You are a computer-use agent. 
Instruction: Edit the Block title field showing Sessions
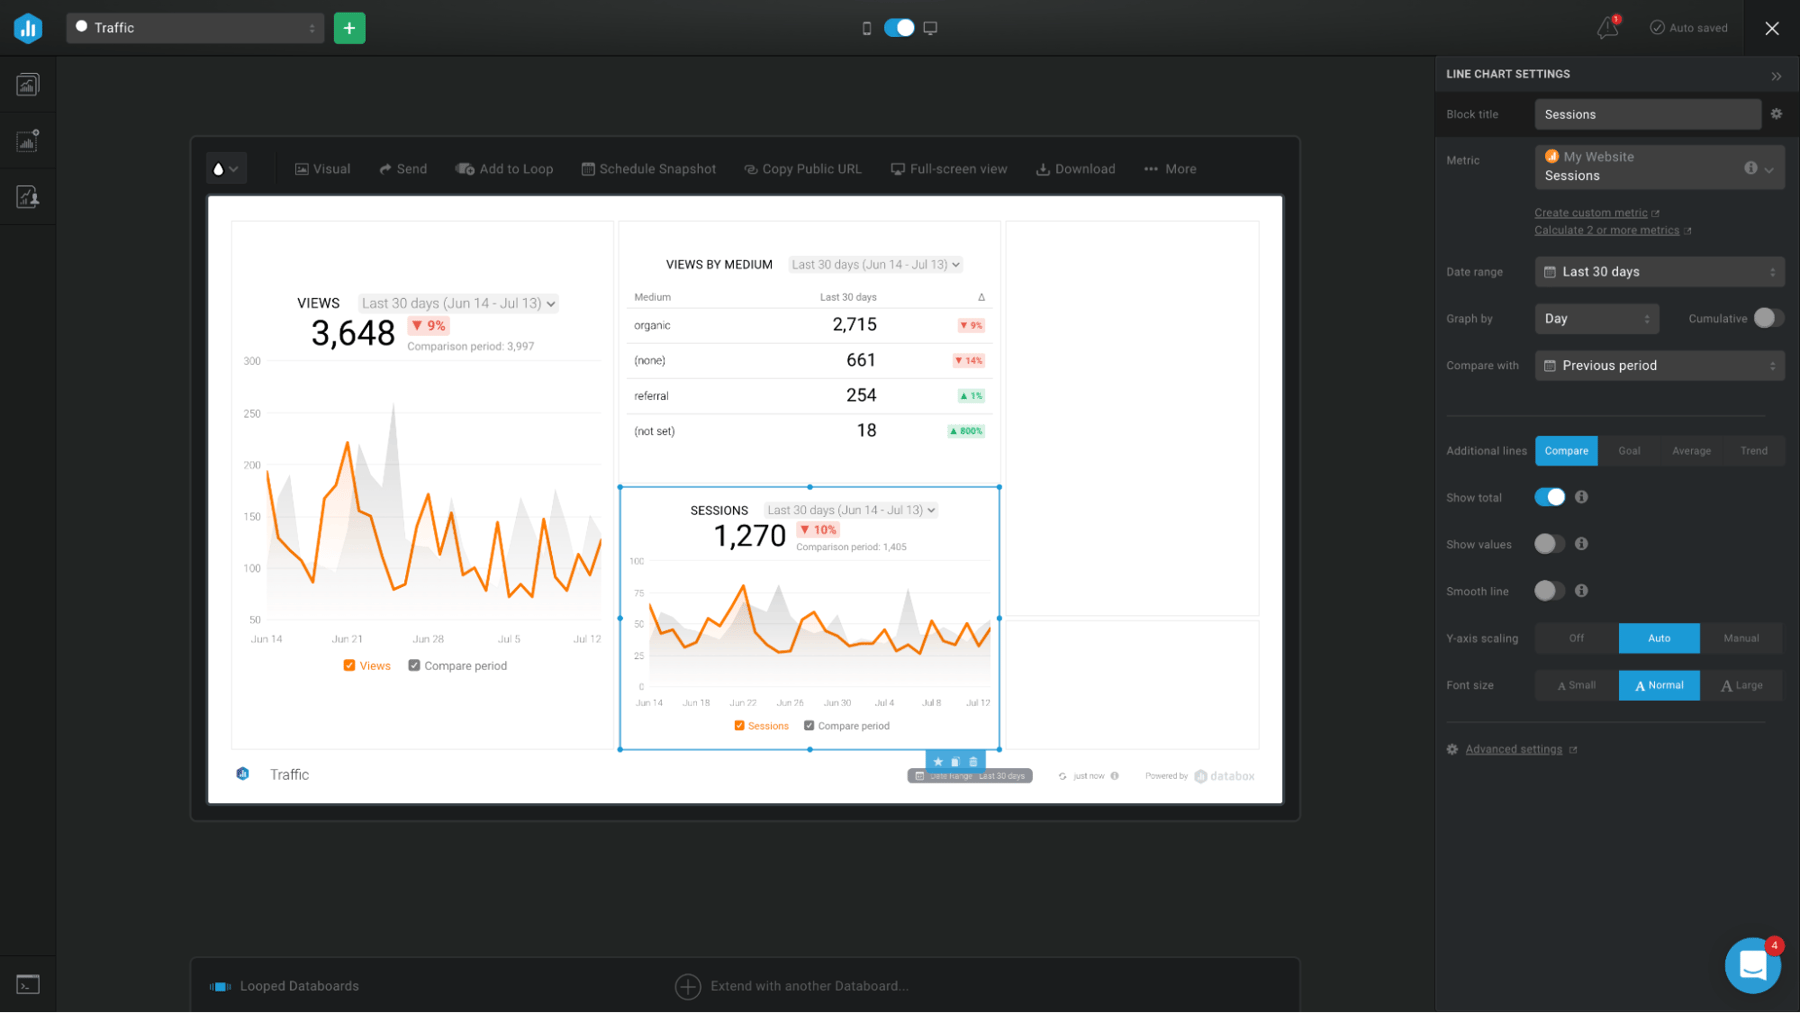[x=1646, y=114]
